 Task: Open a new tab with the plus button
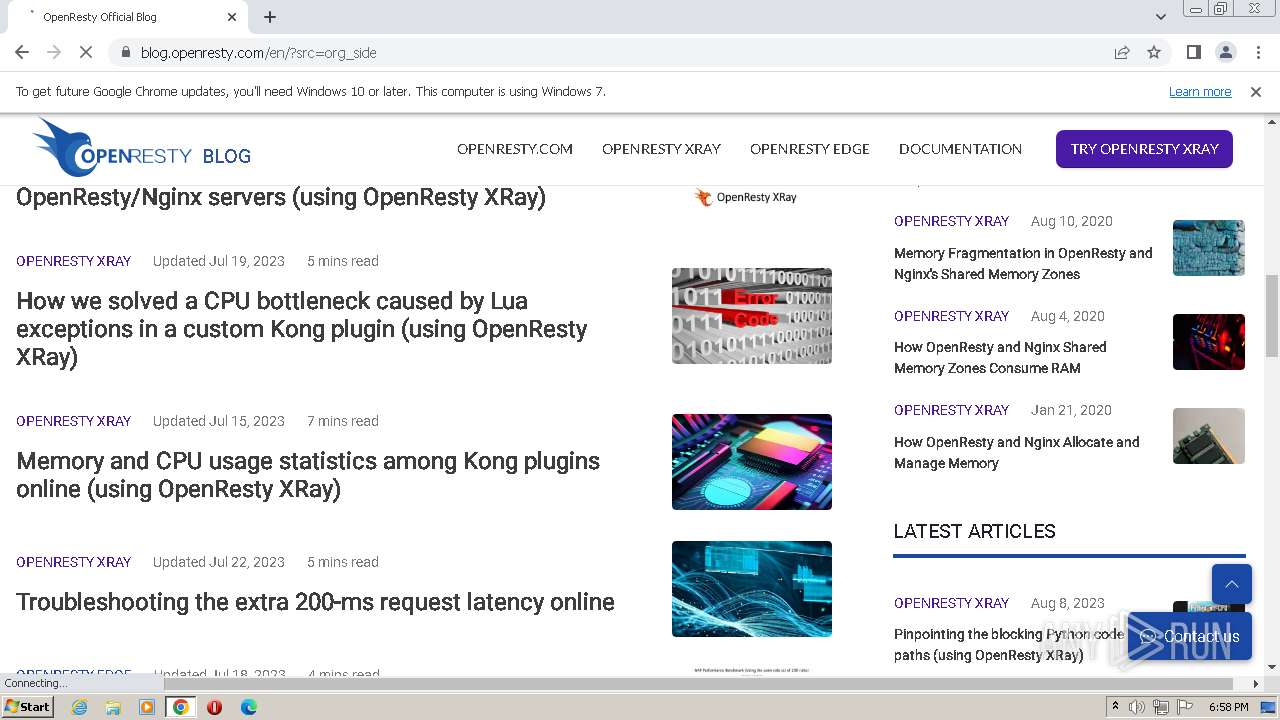click(x=270, y=17)
